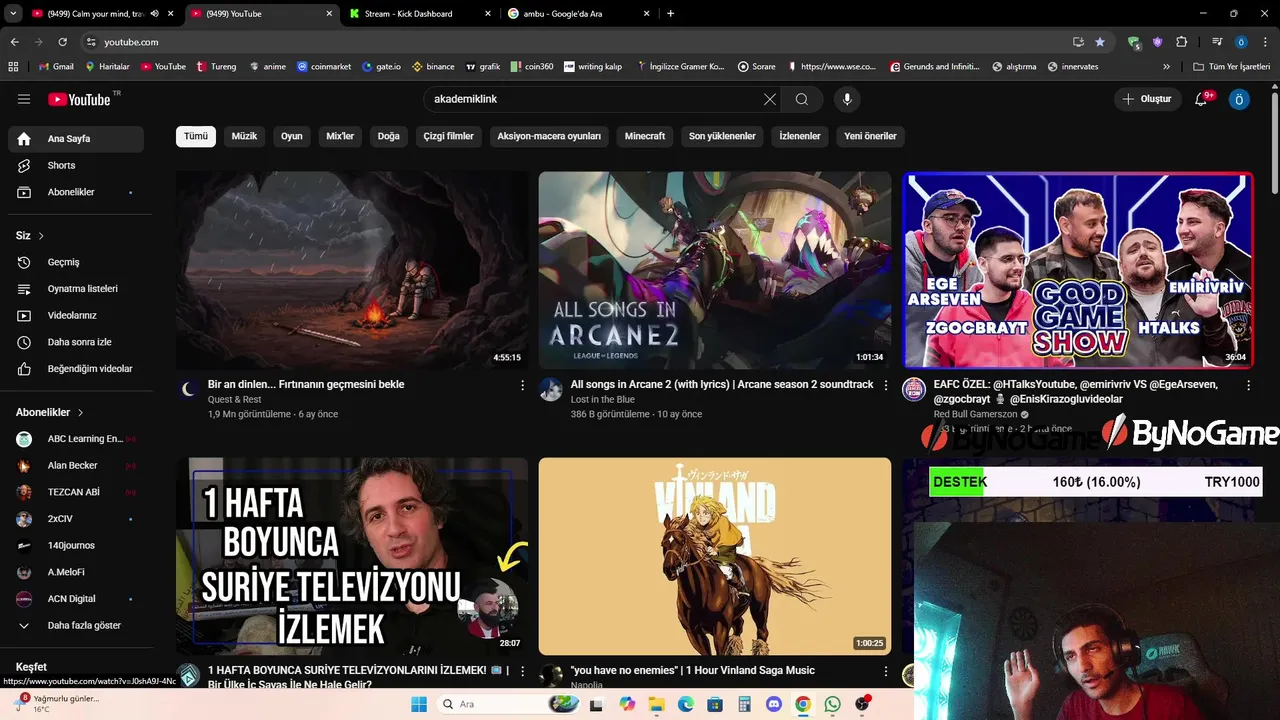Screen dimensions: 1280x720
Task: Expand the Abonelikler heading chevron
Action: click(x=81, y=412)
